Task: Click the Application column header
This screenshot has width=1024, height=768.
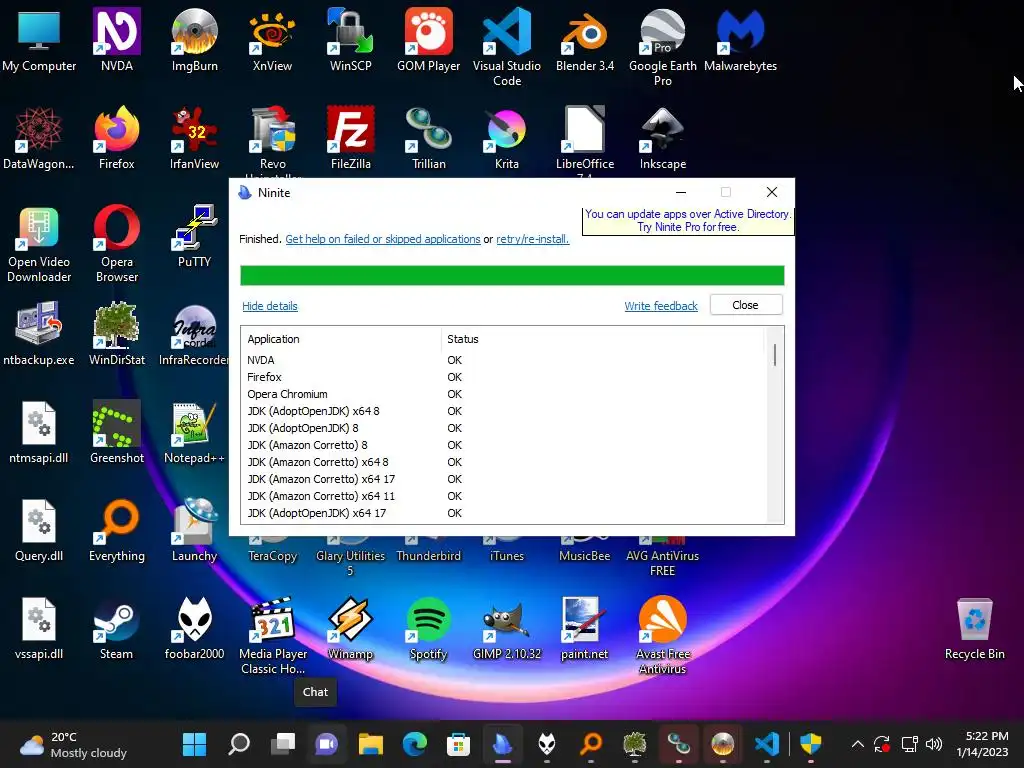Action: click(x=341, y=339)
